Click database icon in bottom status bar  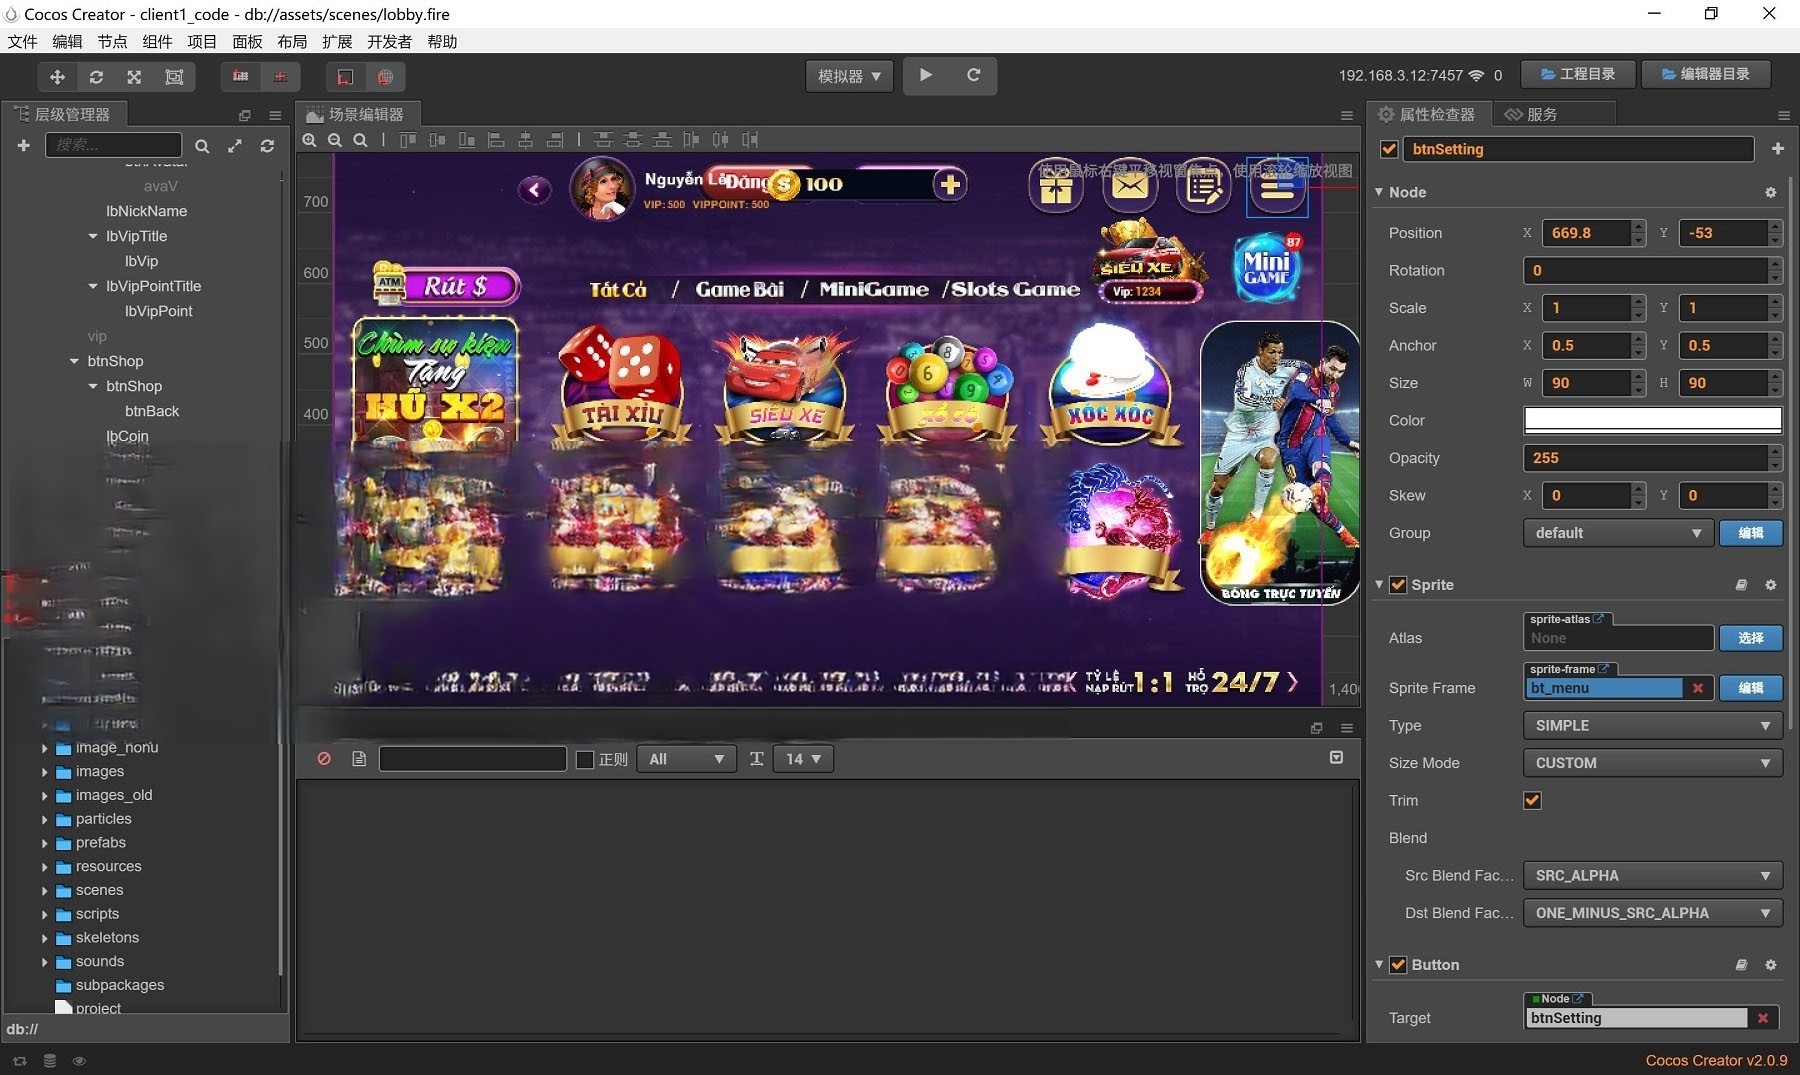pos(50,1061)
